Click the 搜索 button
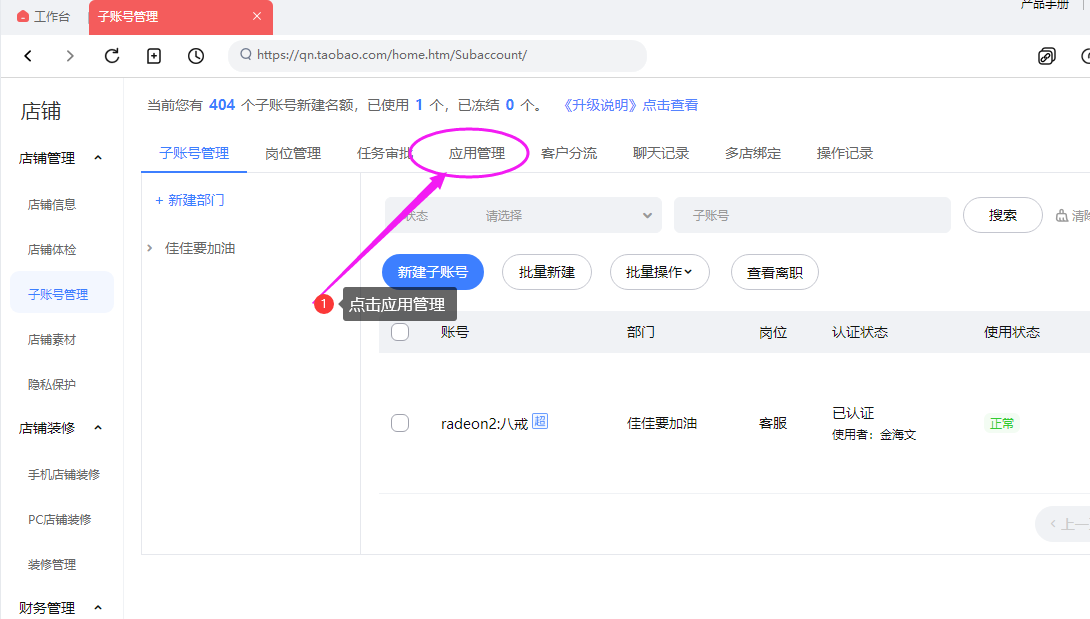 coord(1002,215)
